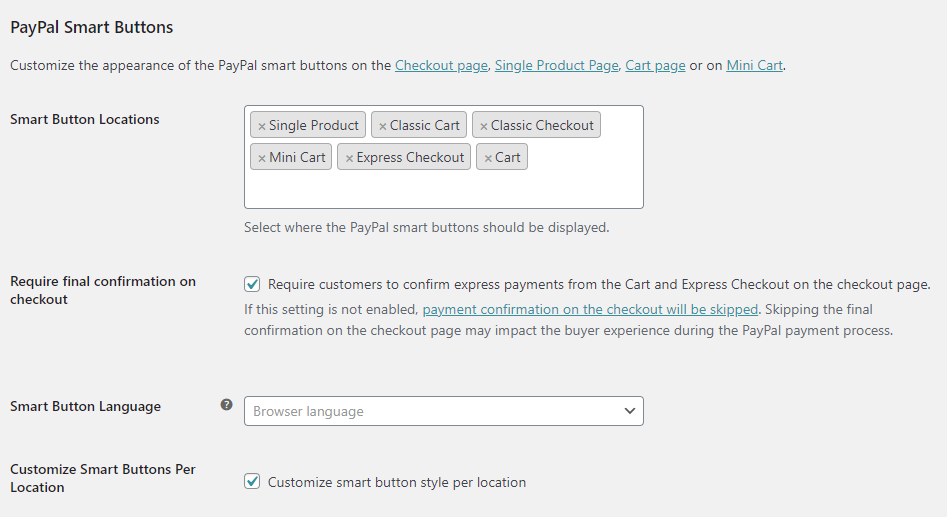Open the Smart Button Language dropdown
The image size is (947, 517).
coord(443,411)
